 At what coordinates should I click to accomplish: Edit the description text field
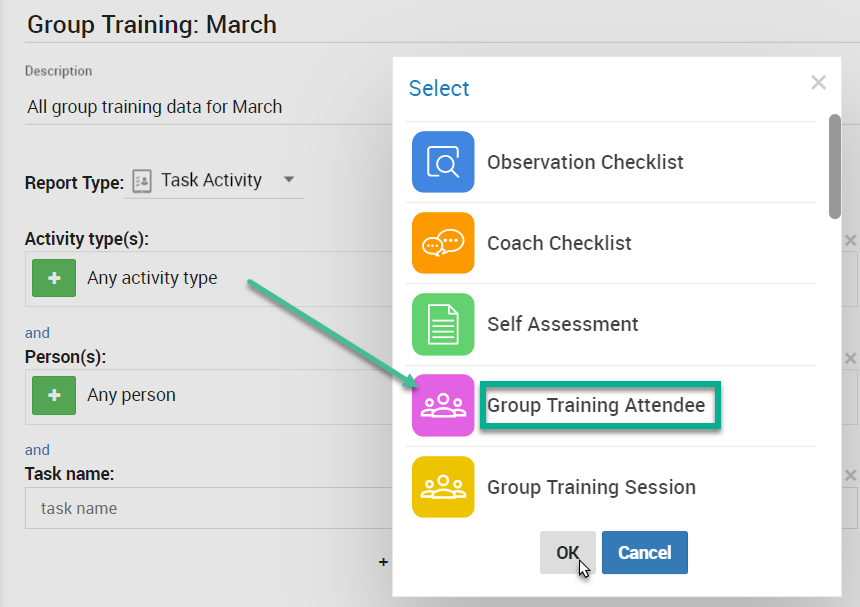click(x=208, y=107)
